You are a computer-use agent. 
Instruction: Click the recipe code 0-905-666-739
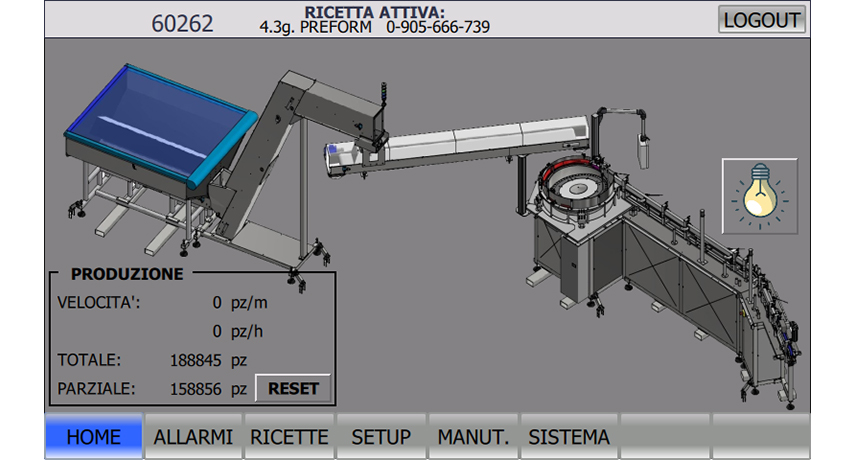tap(438, 27)
